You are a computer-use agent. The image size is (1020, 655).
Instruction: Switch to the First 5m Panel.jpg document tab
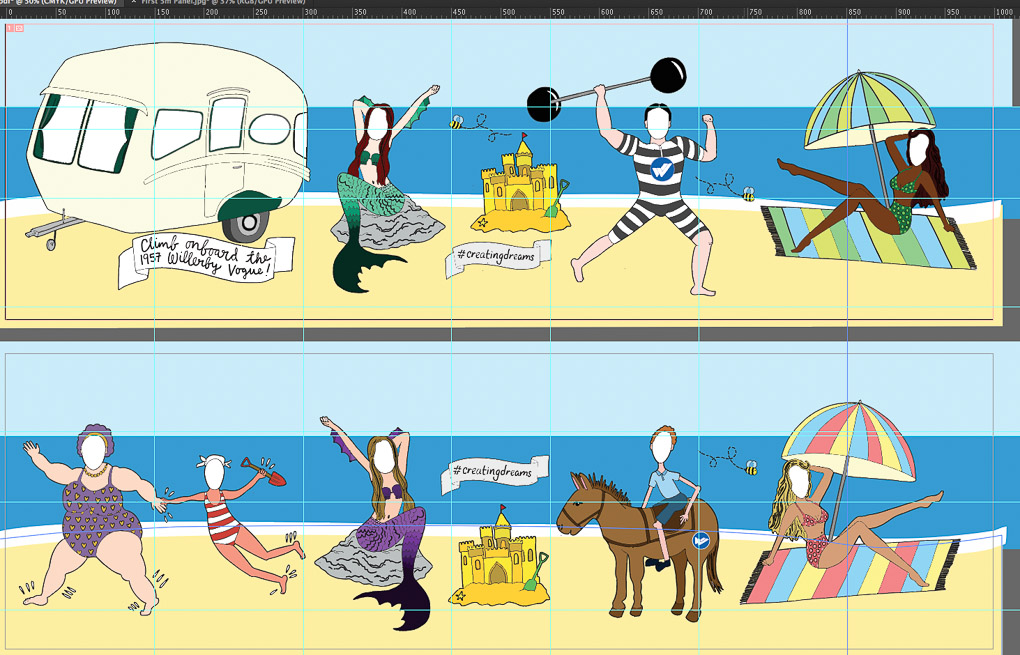point(222,2)
